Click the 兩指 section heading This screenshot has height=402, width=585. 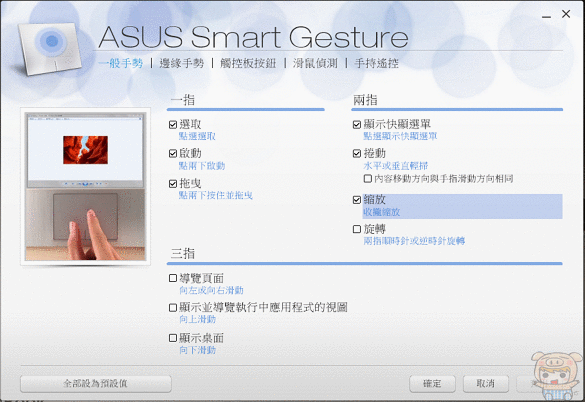[366, 100]
